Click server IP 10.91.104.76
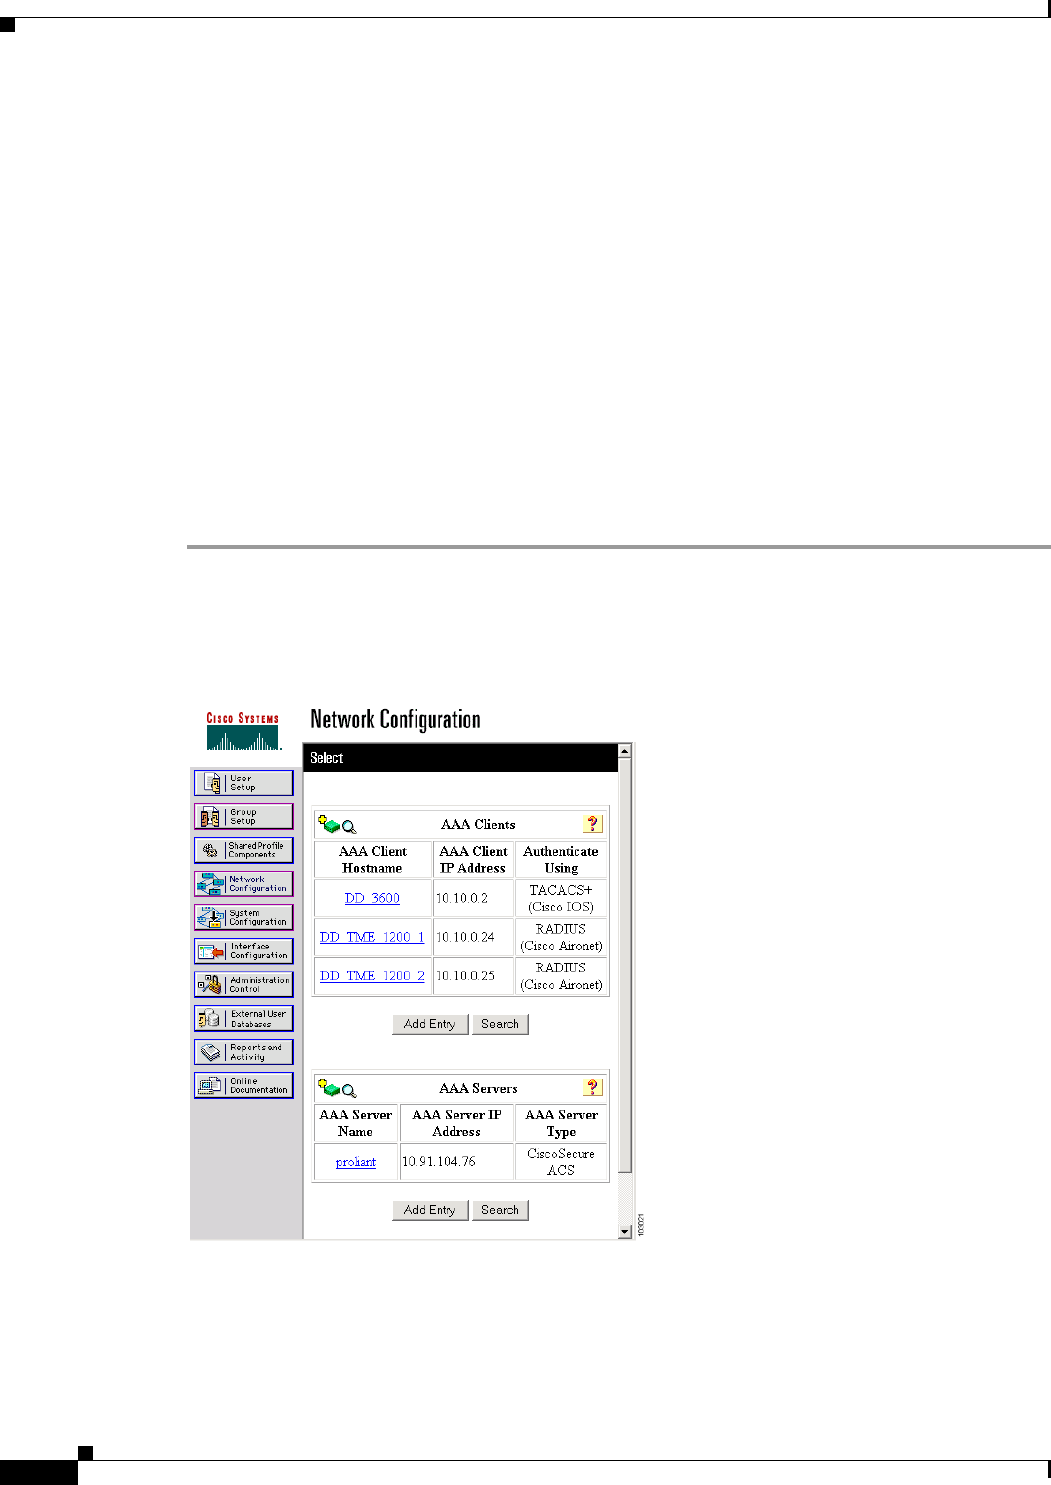 point(439,1162)
